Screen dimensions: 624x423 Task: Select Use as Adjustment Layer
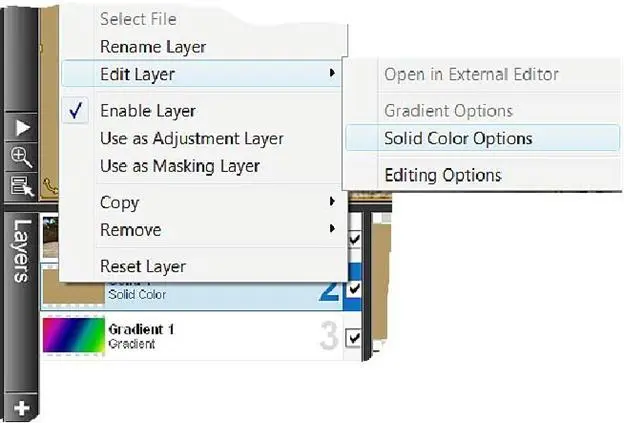point(191,139)
